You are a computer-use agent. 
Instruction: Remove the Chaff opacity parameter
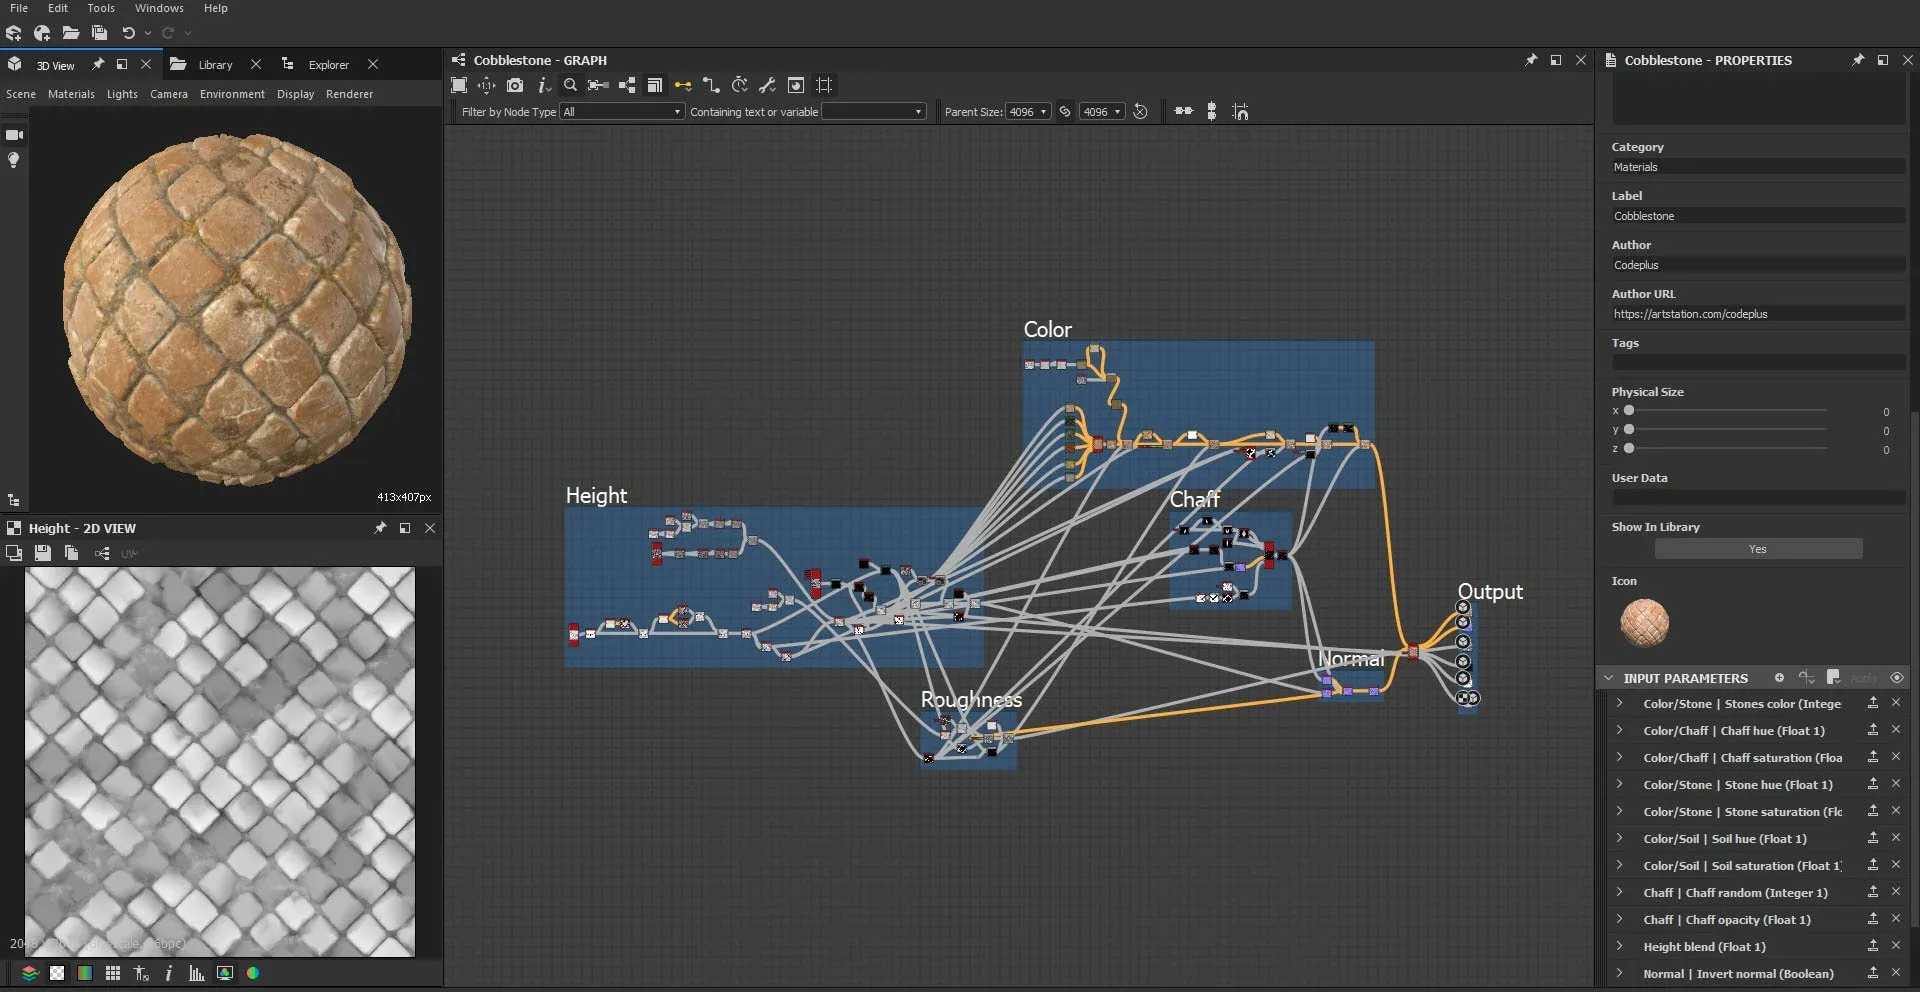click(1895, 919)
